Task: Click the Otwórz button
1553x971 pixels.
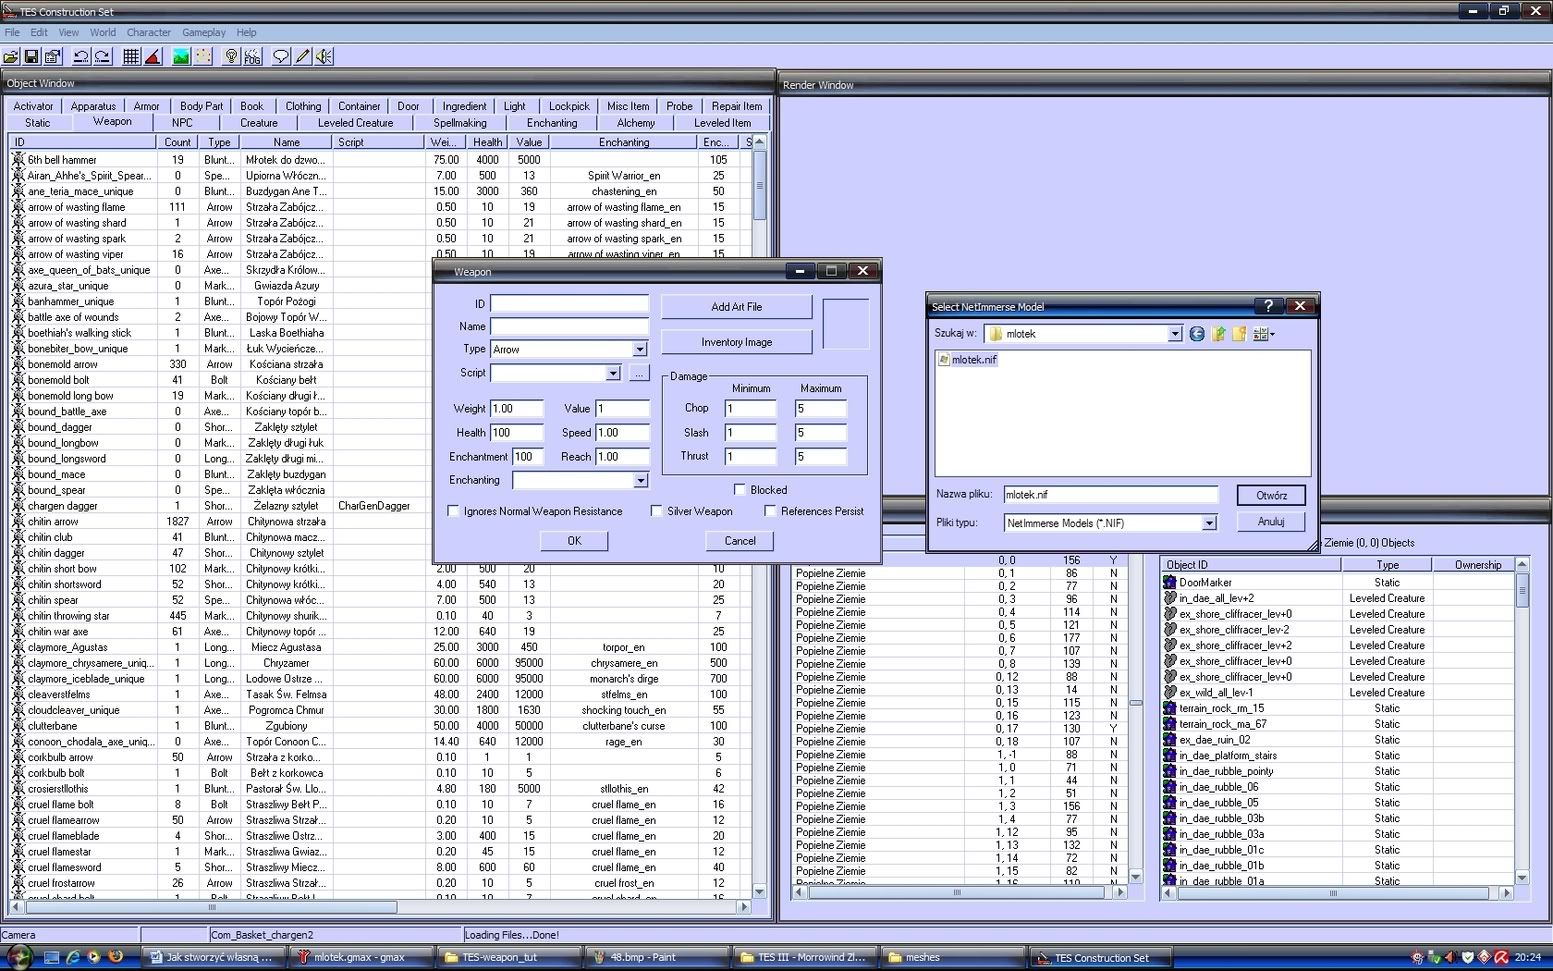Action: coord(1271,495)
